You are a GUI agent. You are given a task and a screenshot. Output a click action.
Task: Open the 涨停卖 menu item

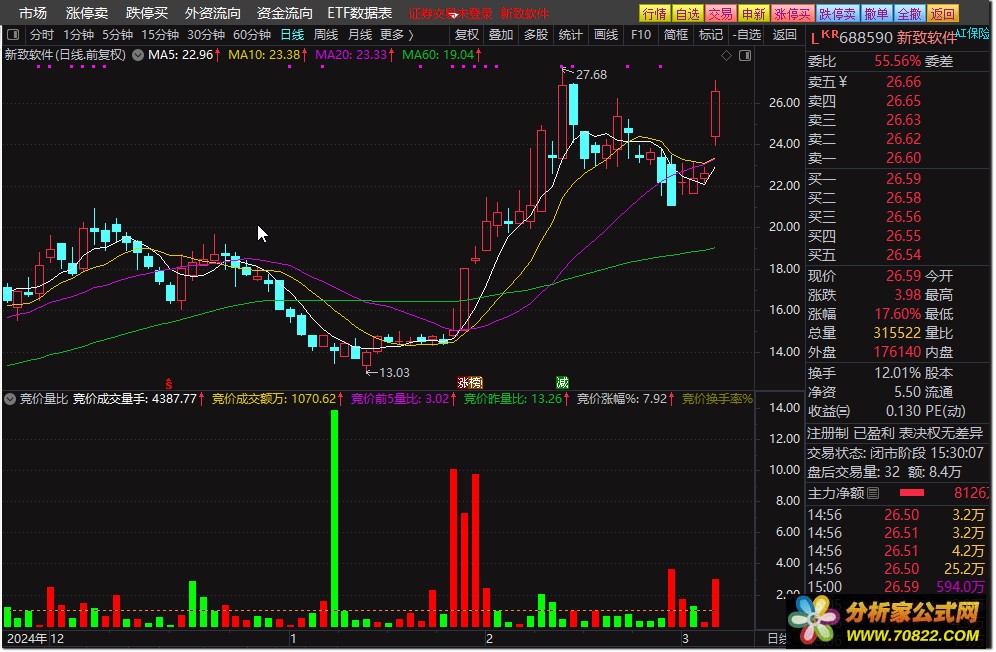(x=87, y=13)
